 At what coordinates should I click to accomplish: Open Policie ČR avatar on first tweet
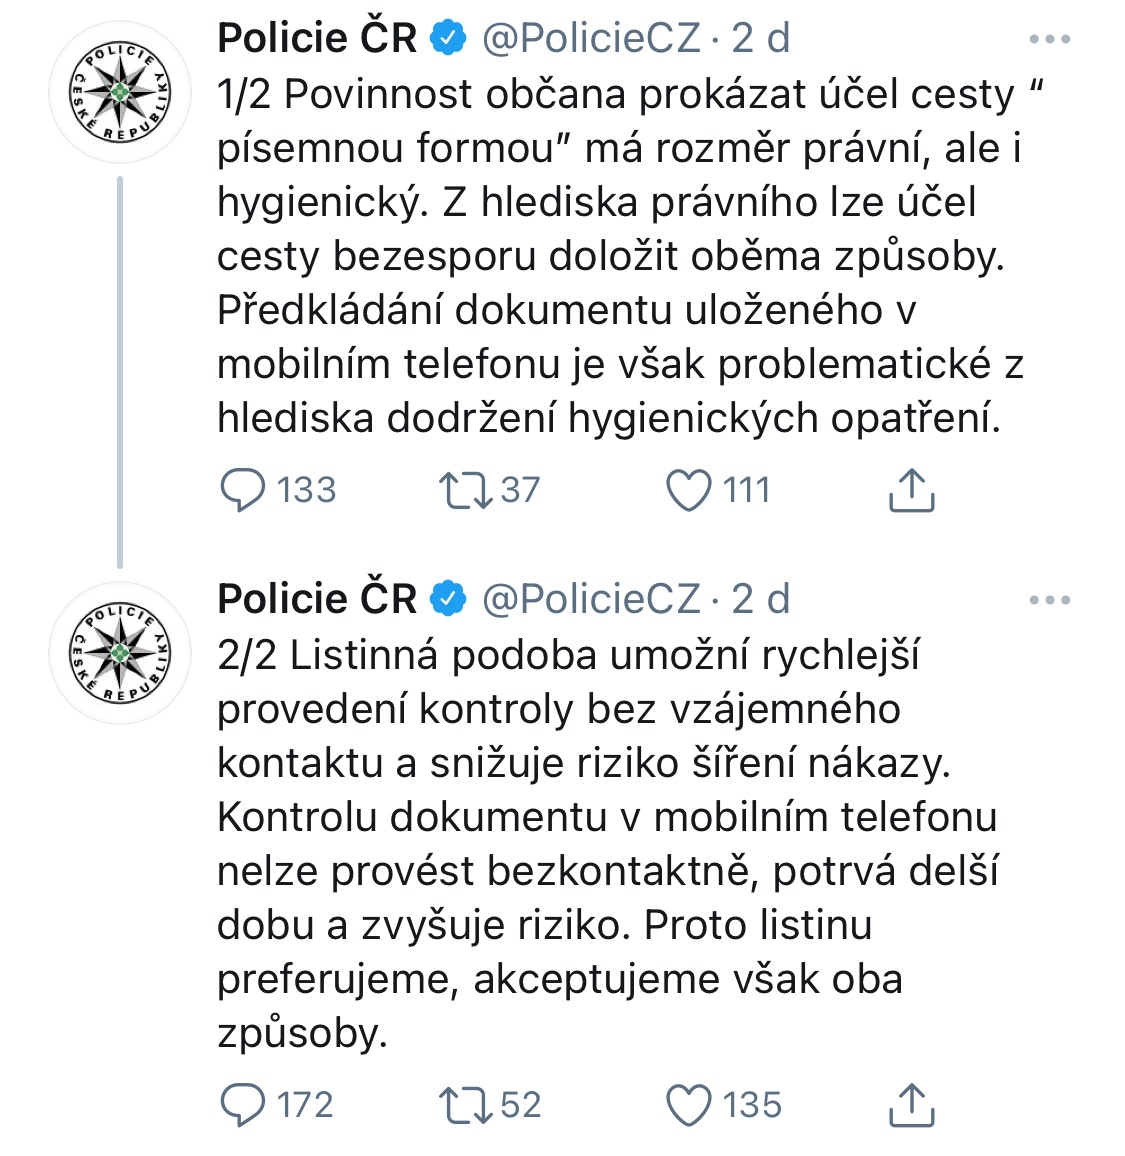coord(120,92)
